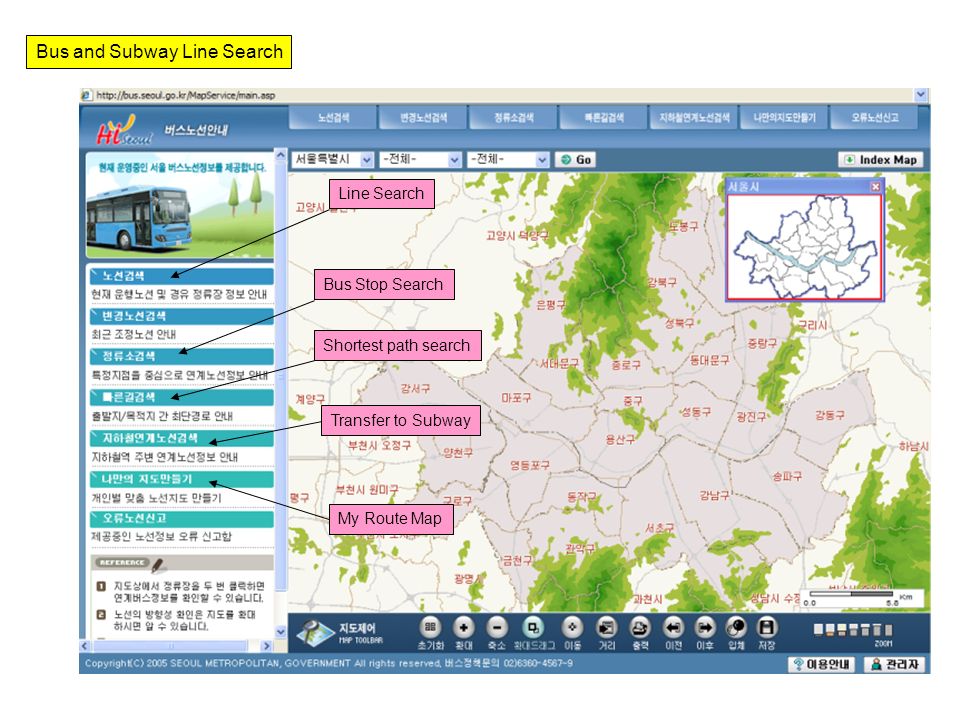The width and height of the screenshot is (960, 720).
Task: Click 강서구 label on the map
Action: [415, 388]
